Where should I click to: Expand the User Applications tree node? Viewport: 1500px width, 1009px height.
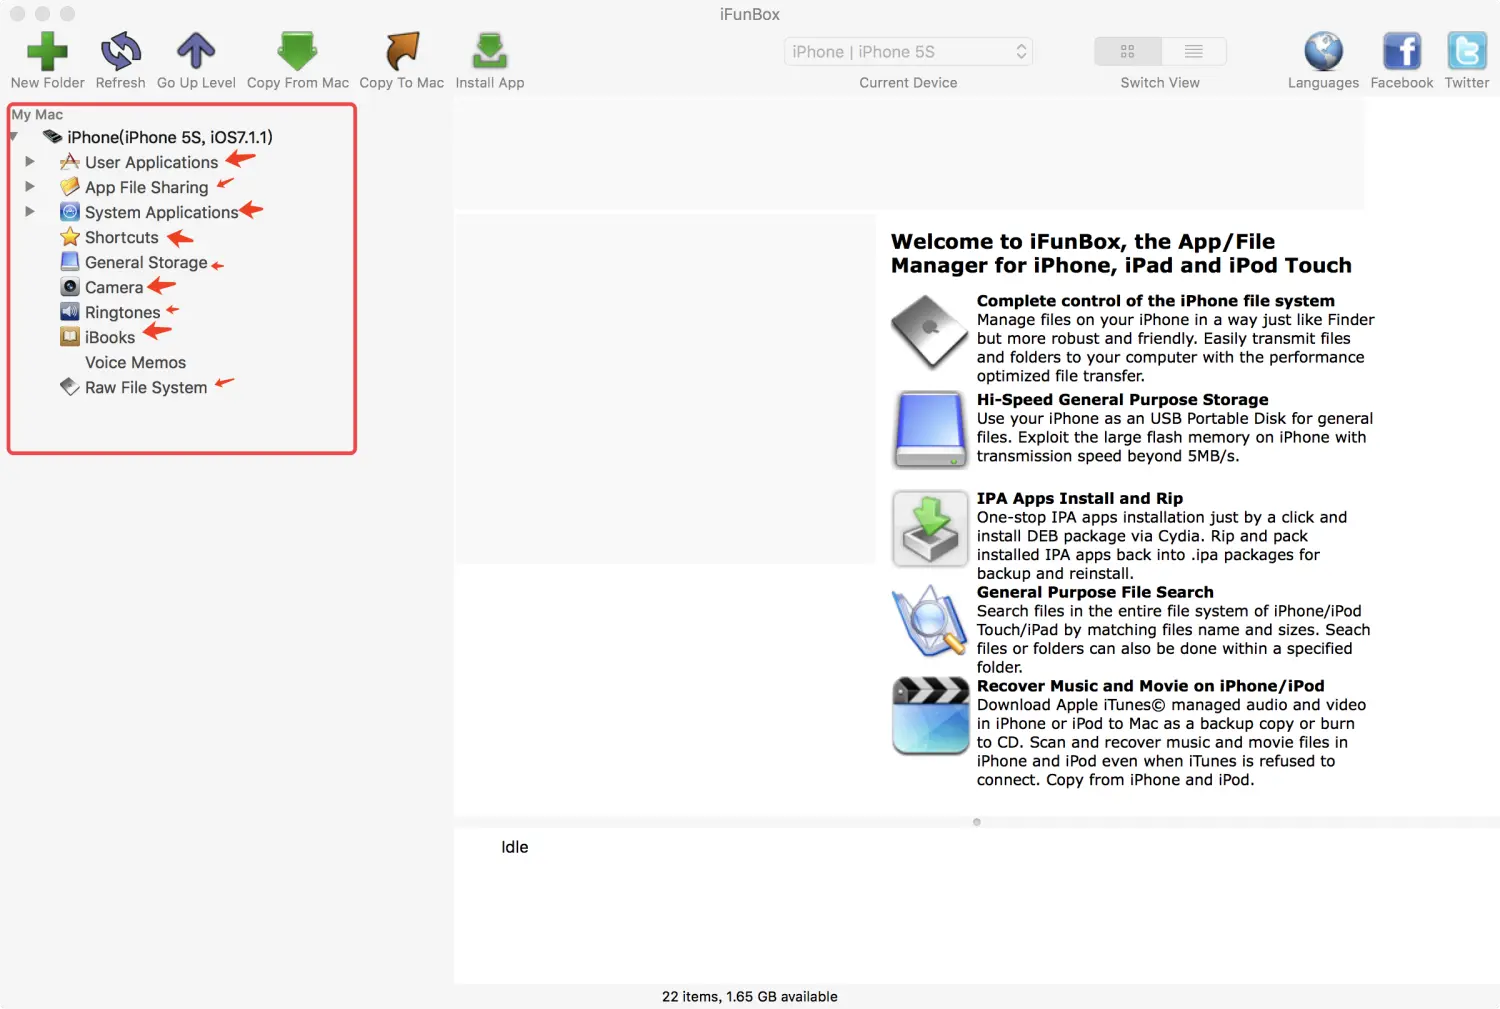pyautogui.click(x=30, y=161)
